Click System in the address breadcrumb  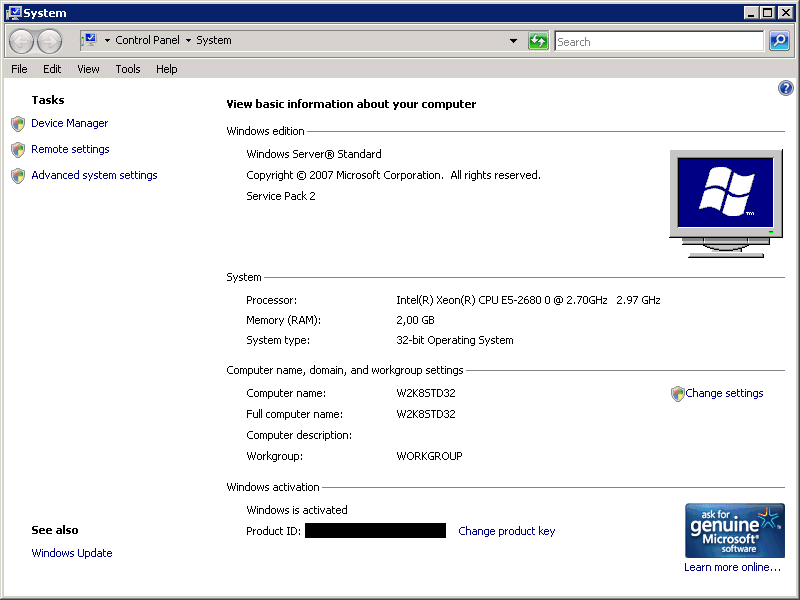coord(214,40)
